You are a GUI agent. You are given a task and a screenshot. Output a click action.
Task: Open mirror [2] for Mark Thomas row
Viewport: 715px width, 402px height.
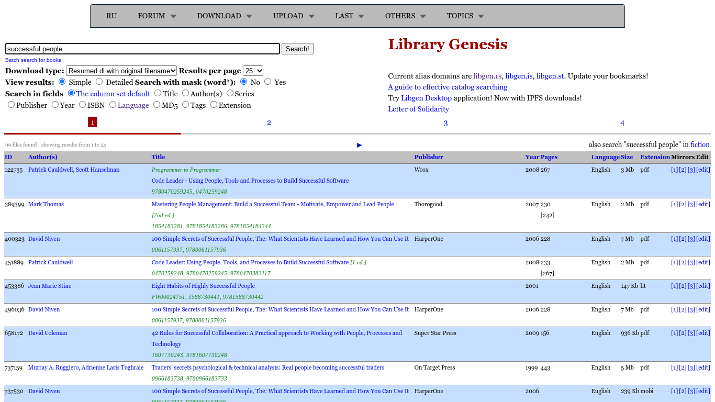(x=683, y=204)
